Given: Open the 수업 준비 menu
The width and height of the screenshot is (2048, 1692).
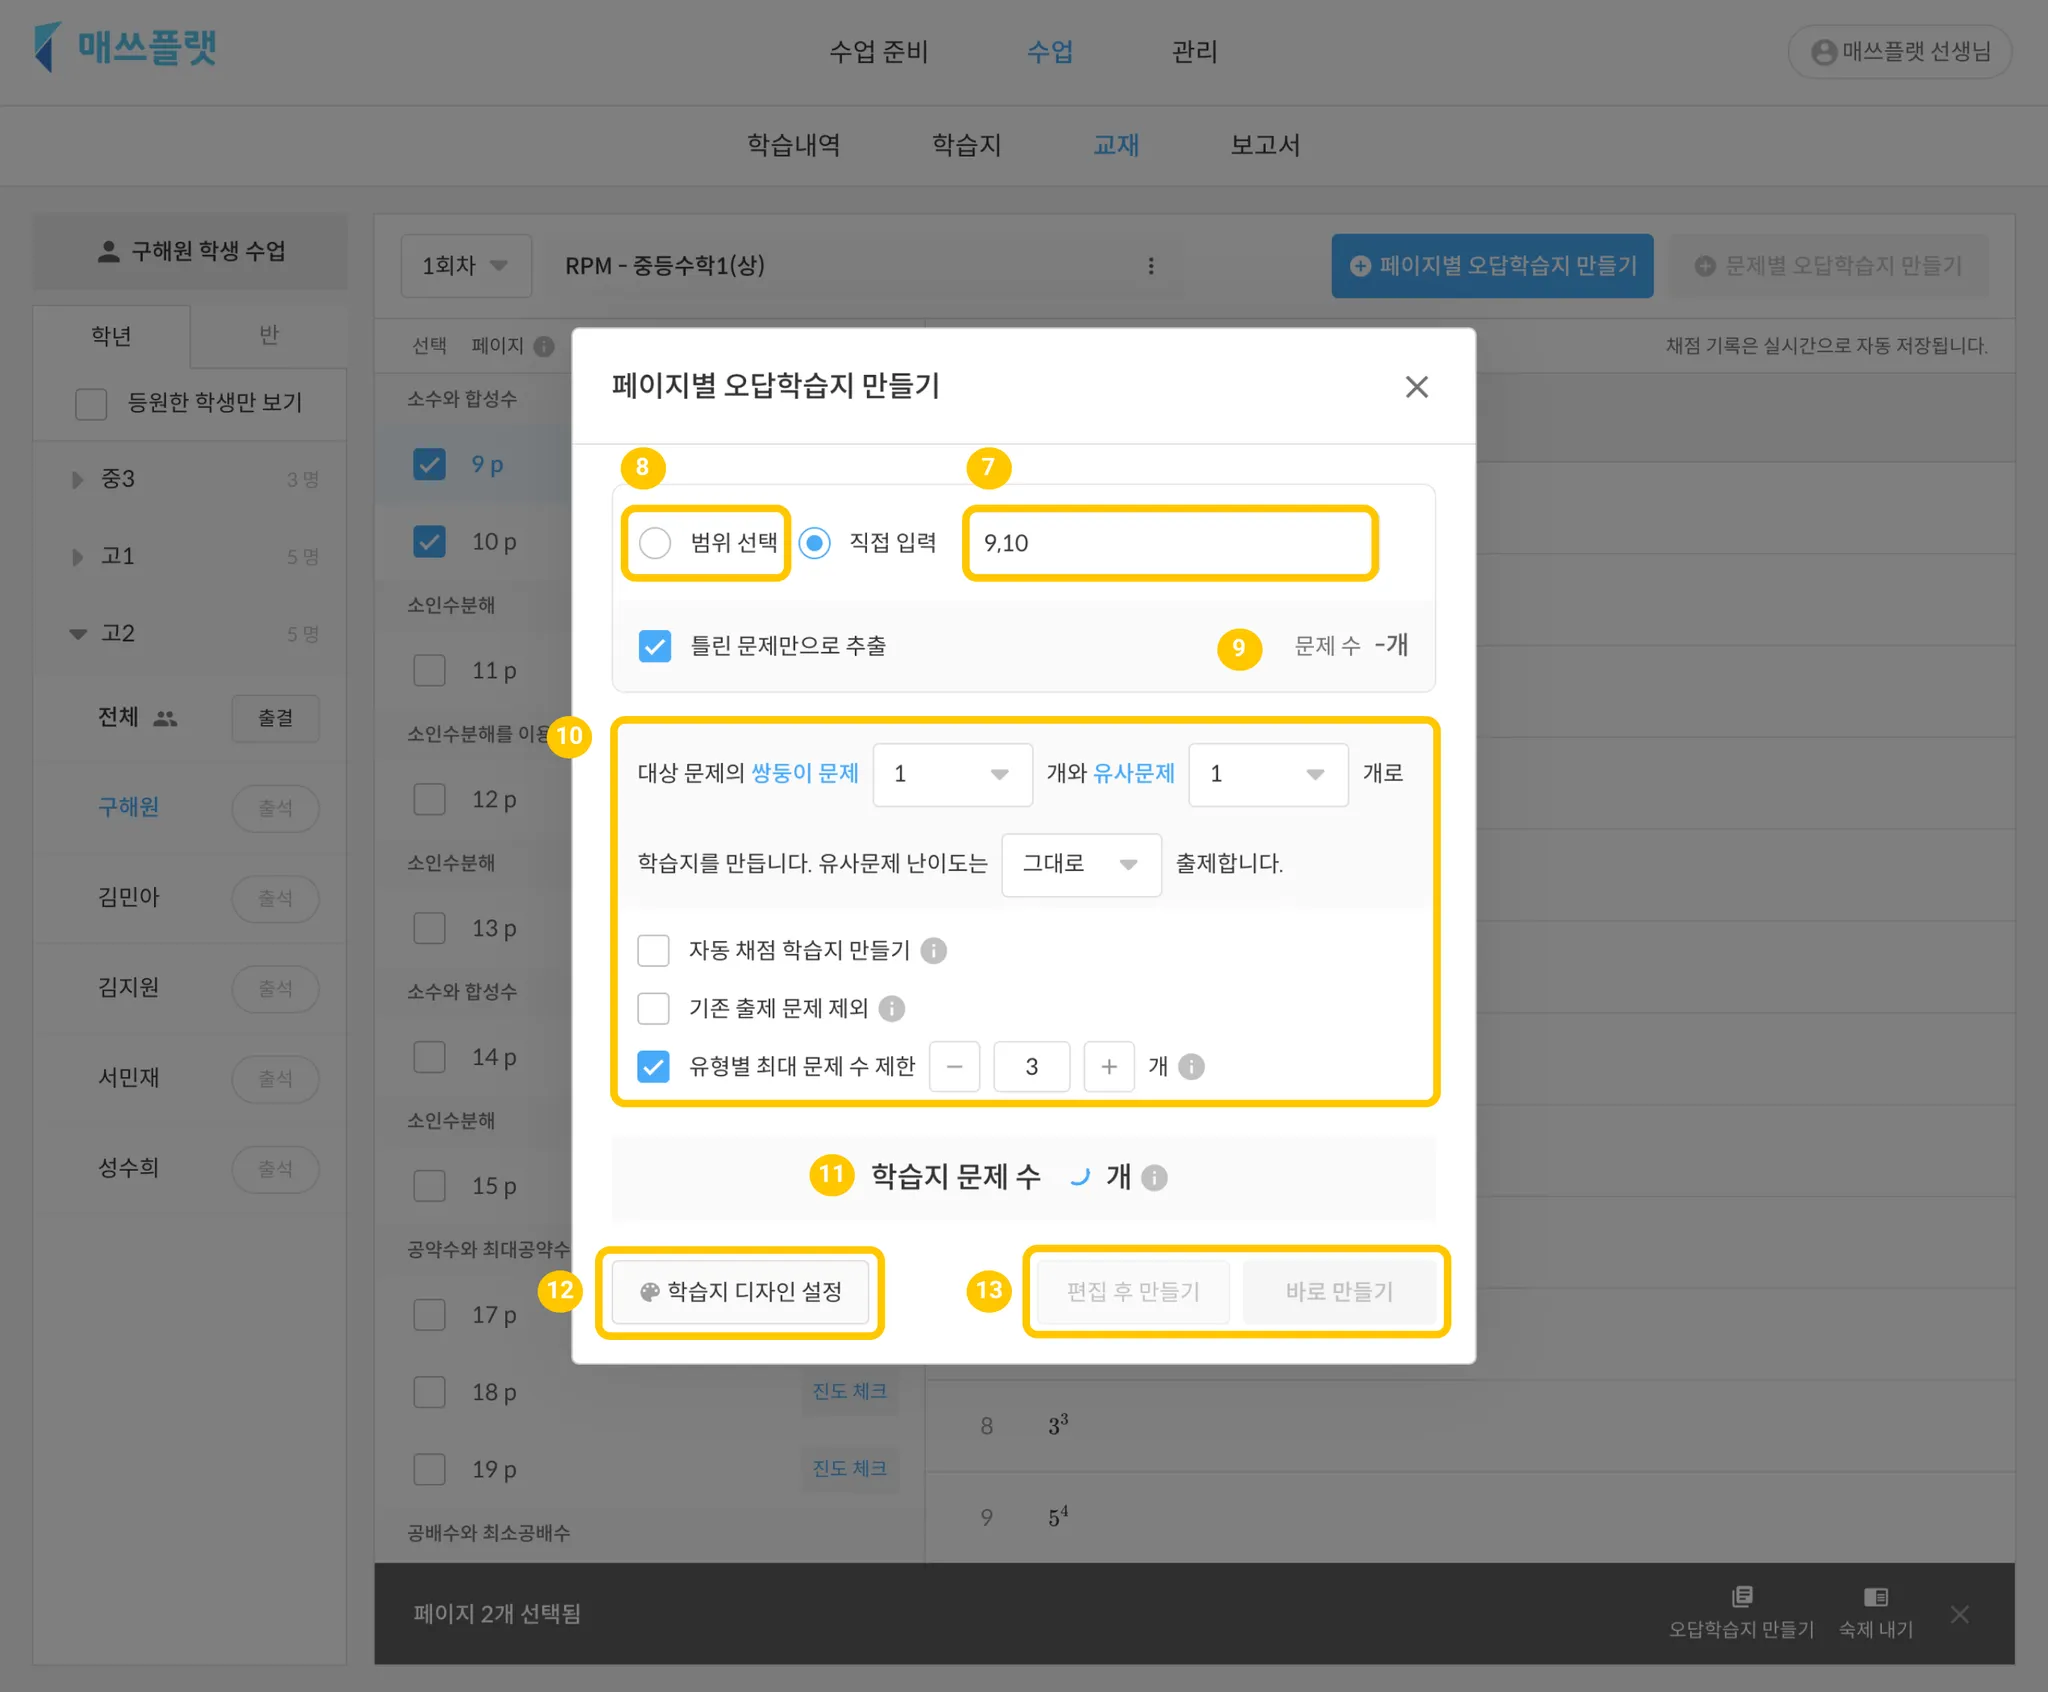Looking at the screenshot, I should point(878,51).
